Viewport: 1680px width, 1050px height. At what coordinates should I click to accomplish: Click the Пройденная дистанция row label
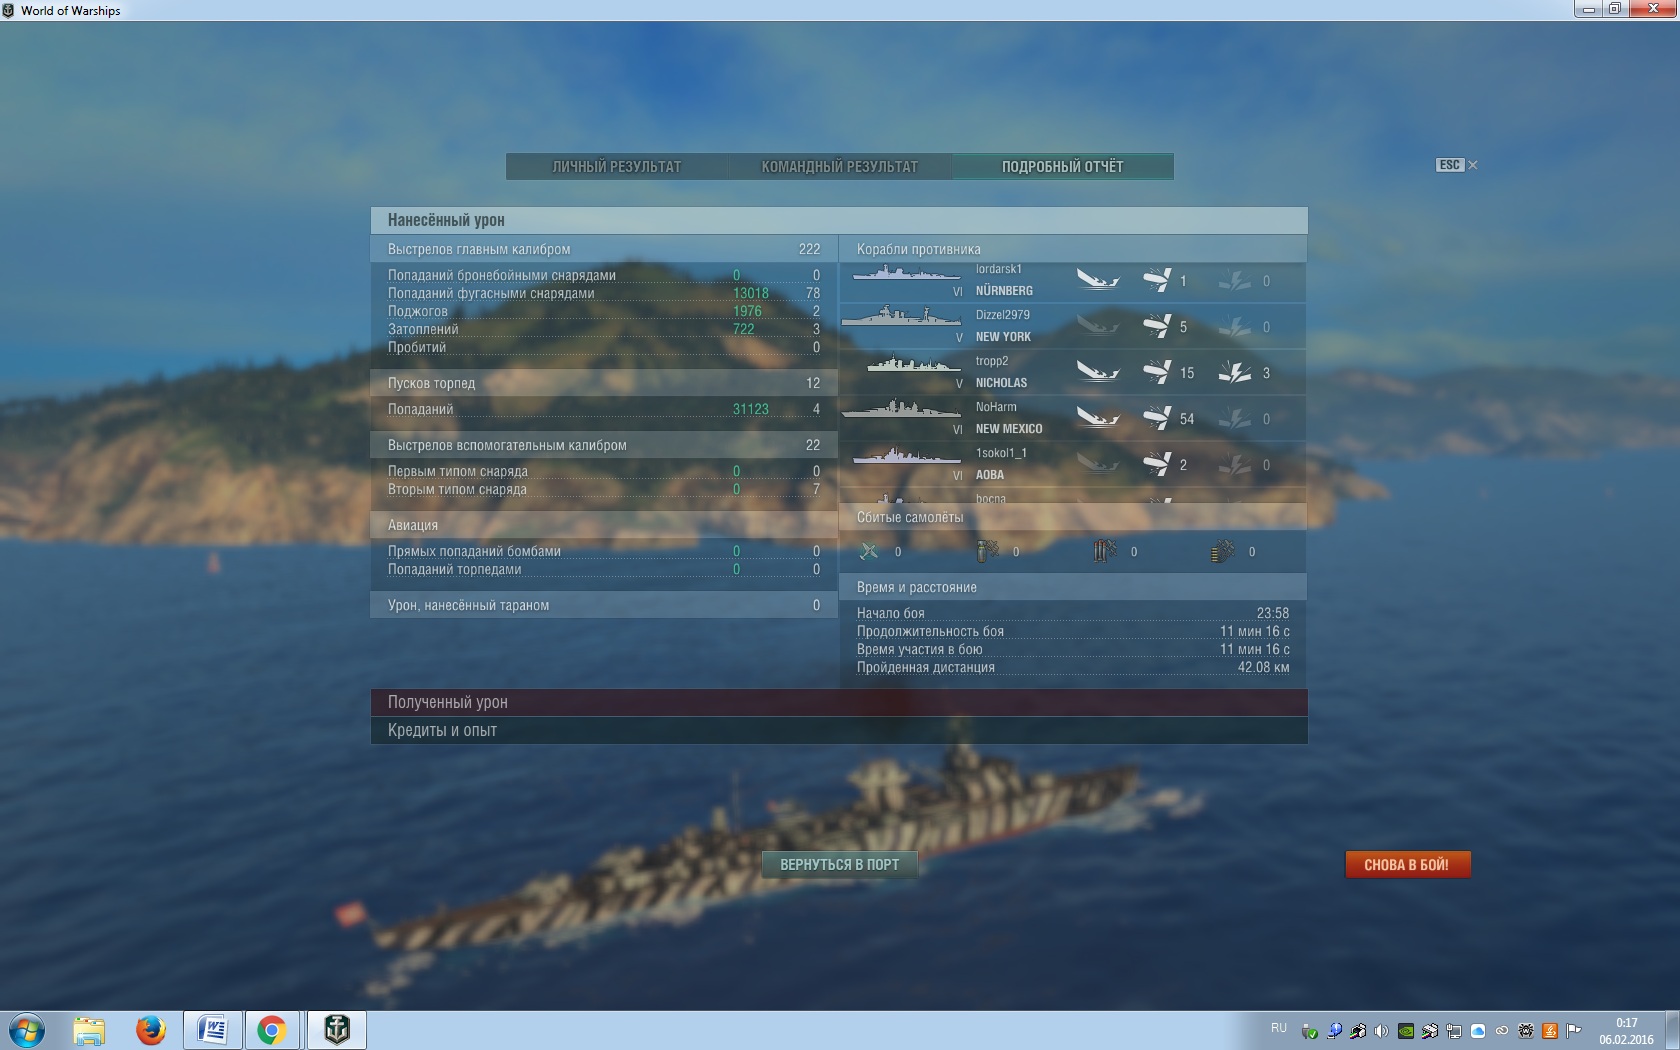point(926,667)
